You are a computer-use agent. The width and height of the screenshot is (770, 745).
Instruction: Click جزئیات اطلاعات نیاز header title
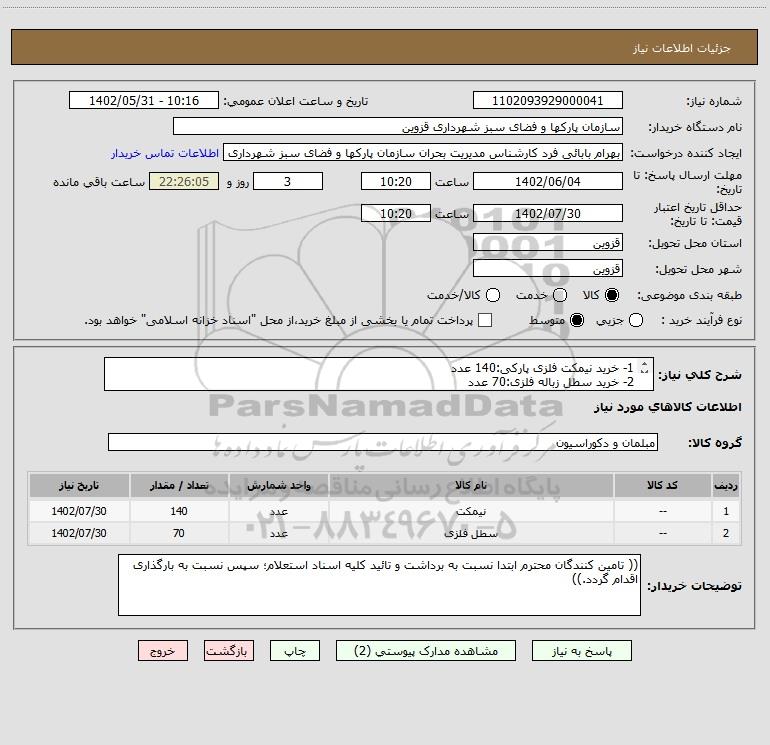click(681, 48)
